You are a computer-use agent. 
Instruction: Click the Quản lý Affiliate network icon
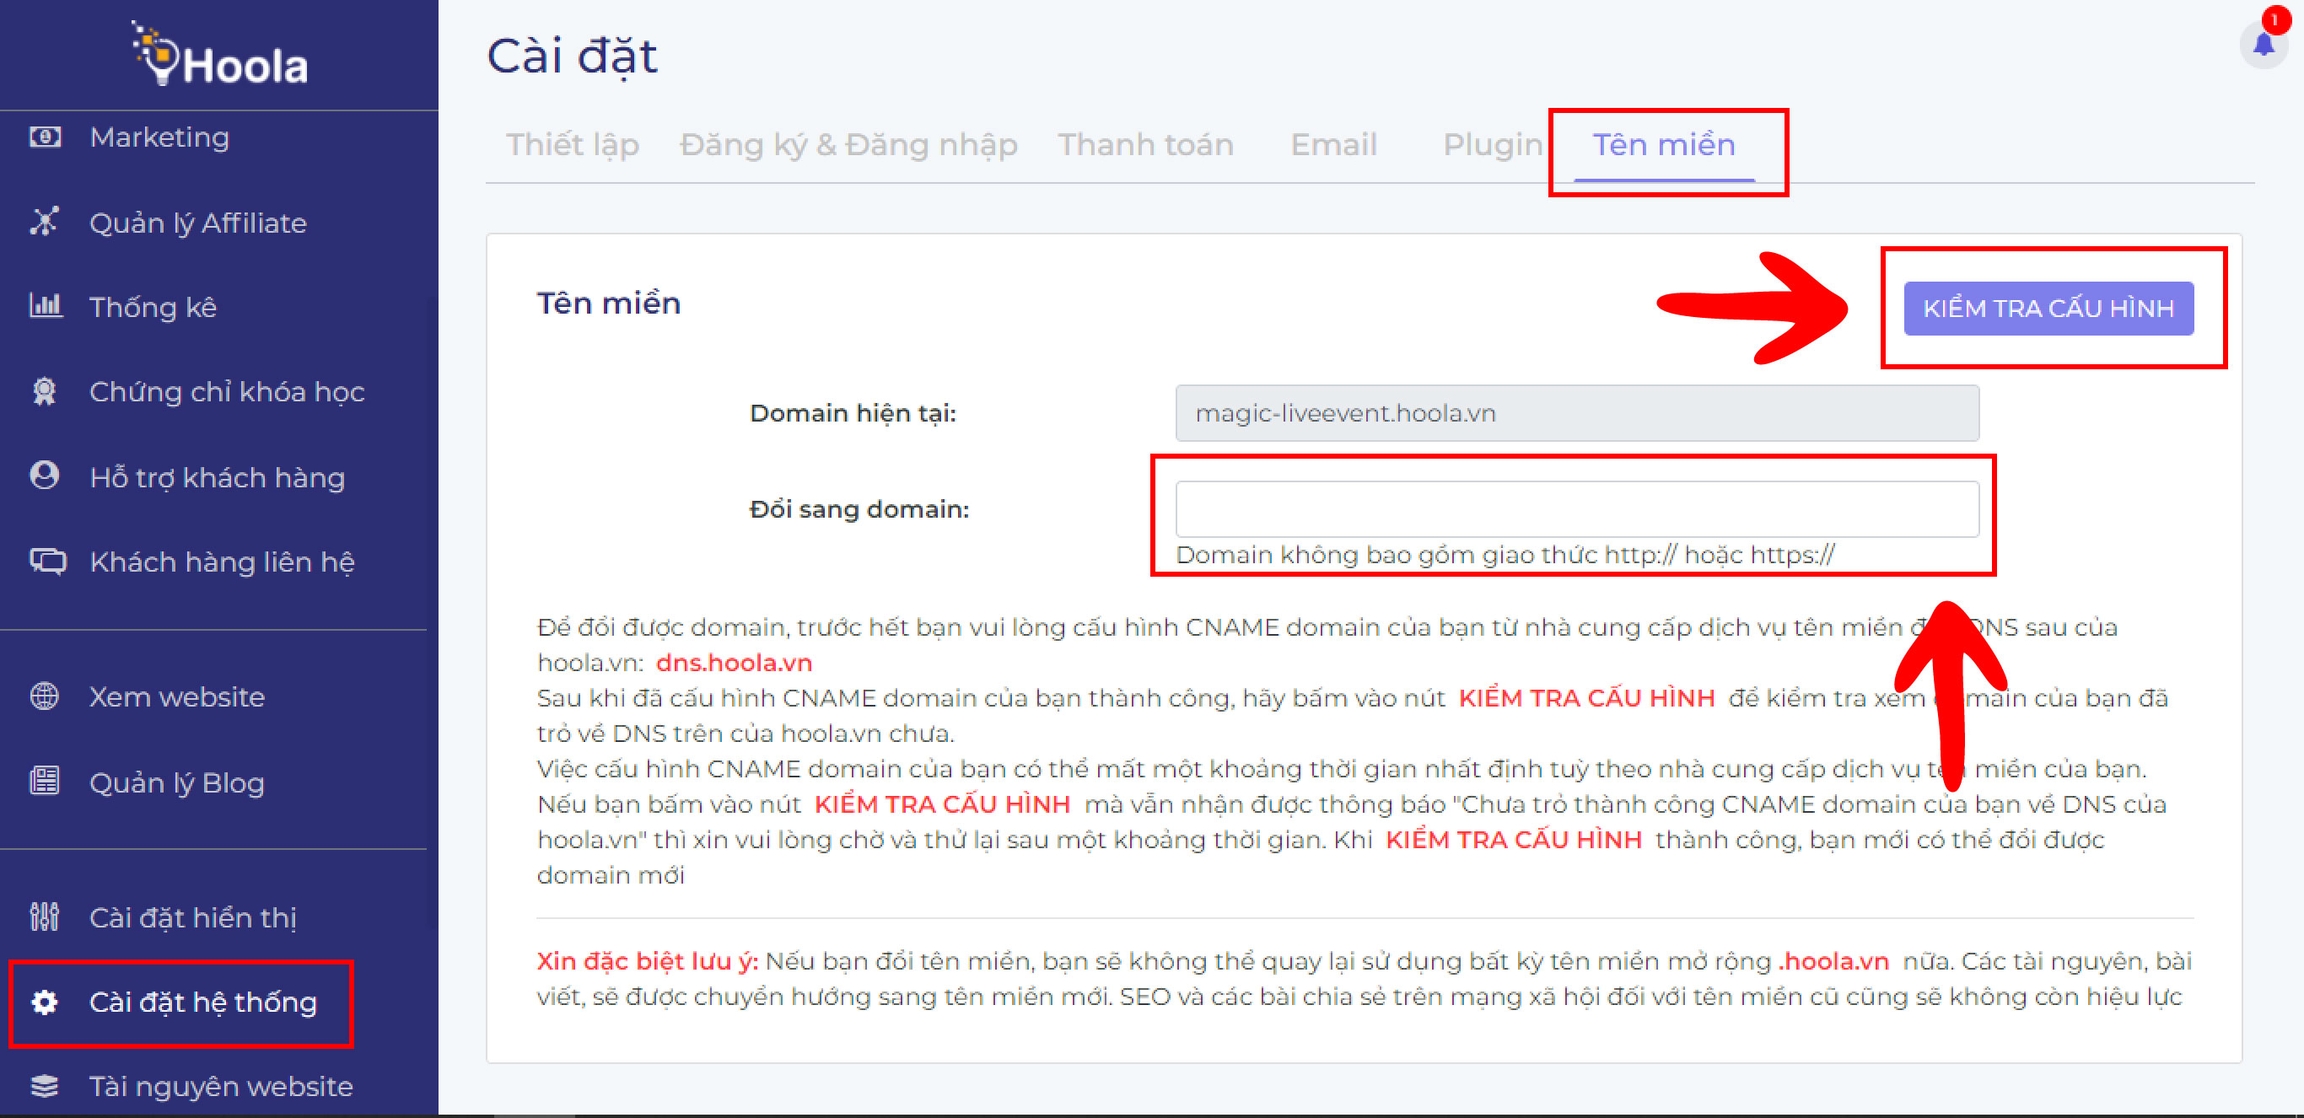[45, 222]
